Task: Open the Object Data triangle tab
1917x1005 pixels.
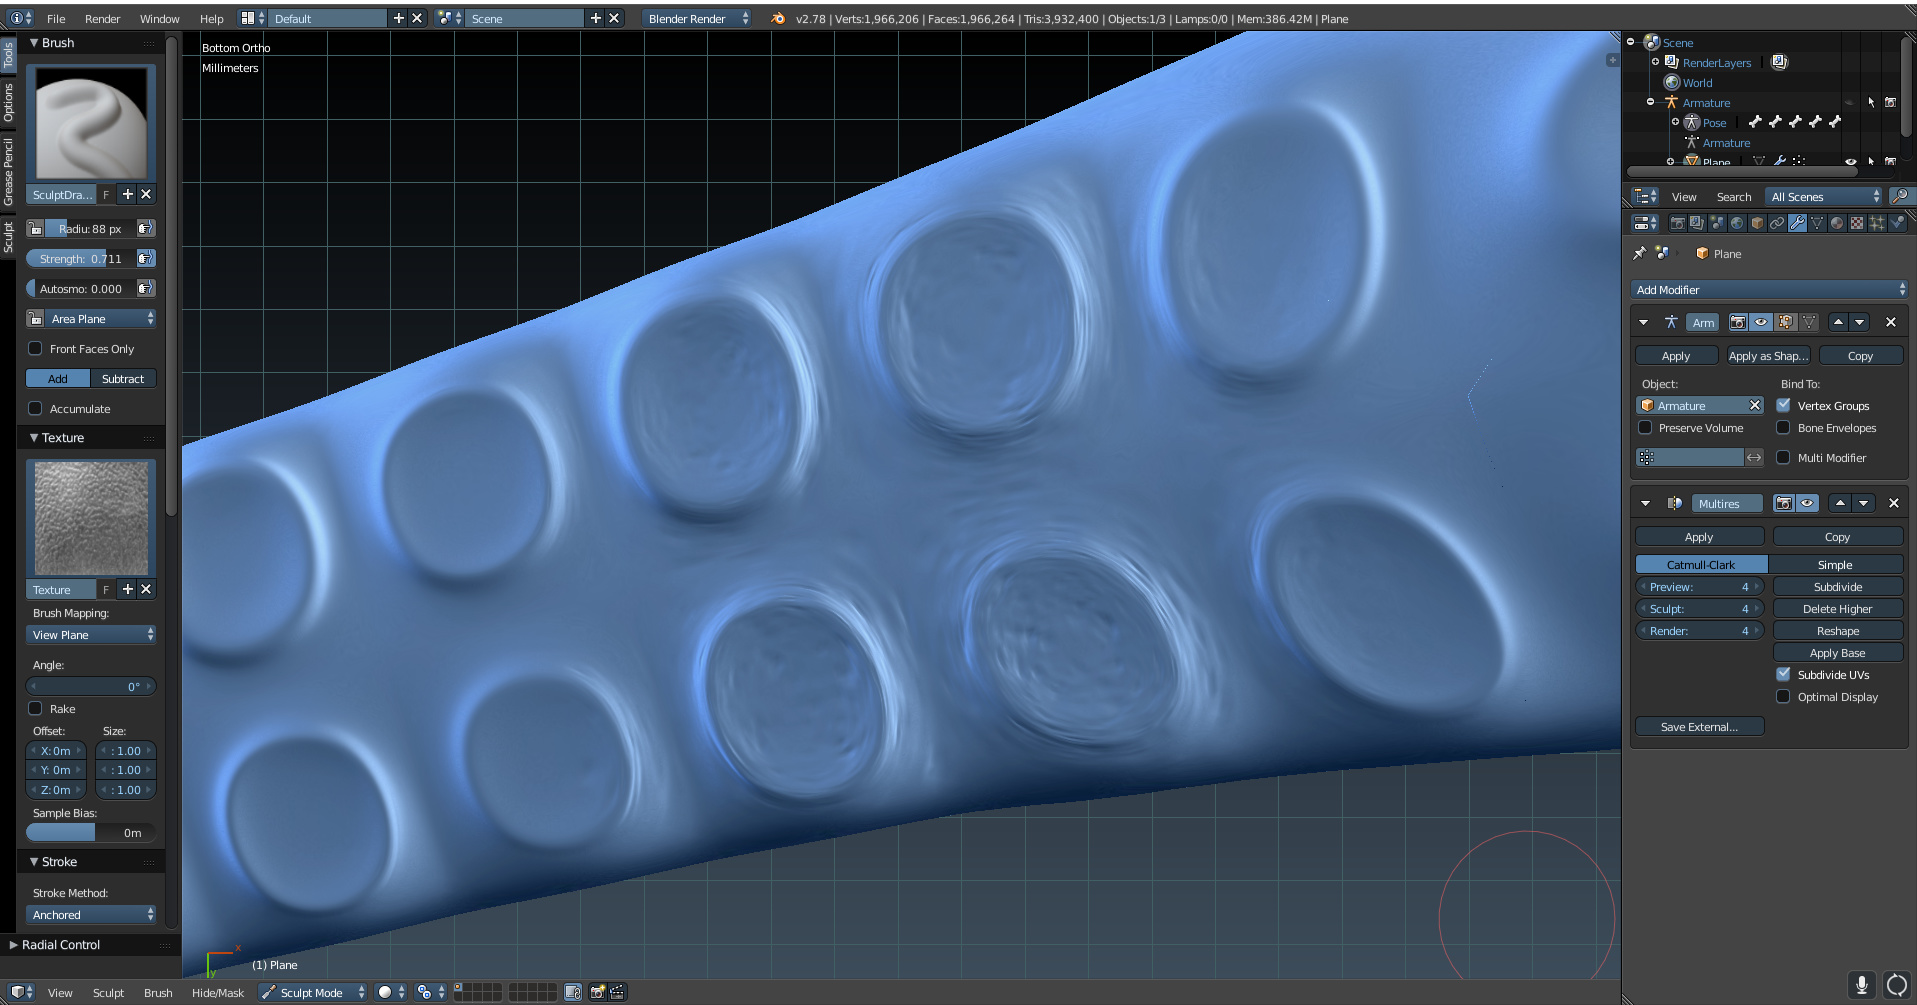Action: click(x=1817, y=223)
